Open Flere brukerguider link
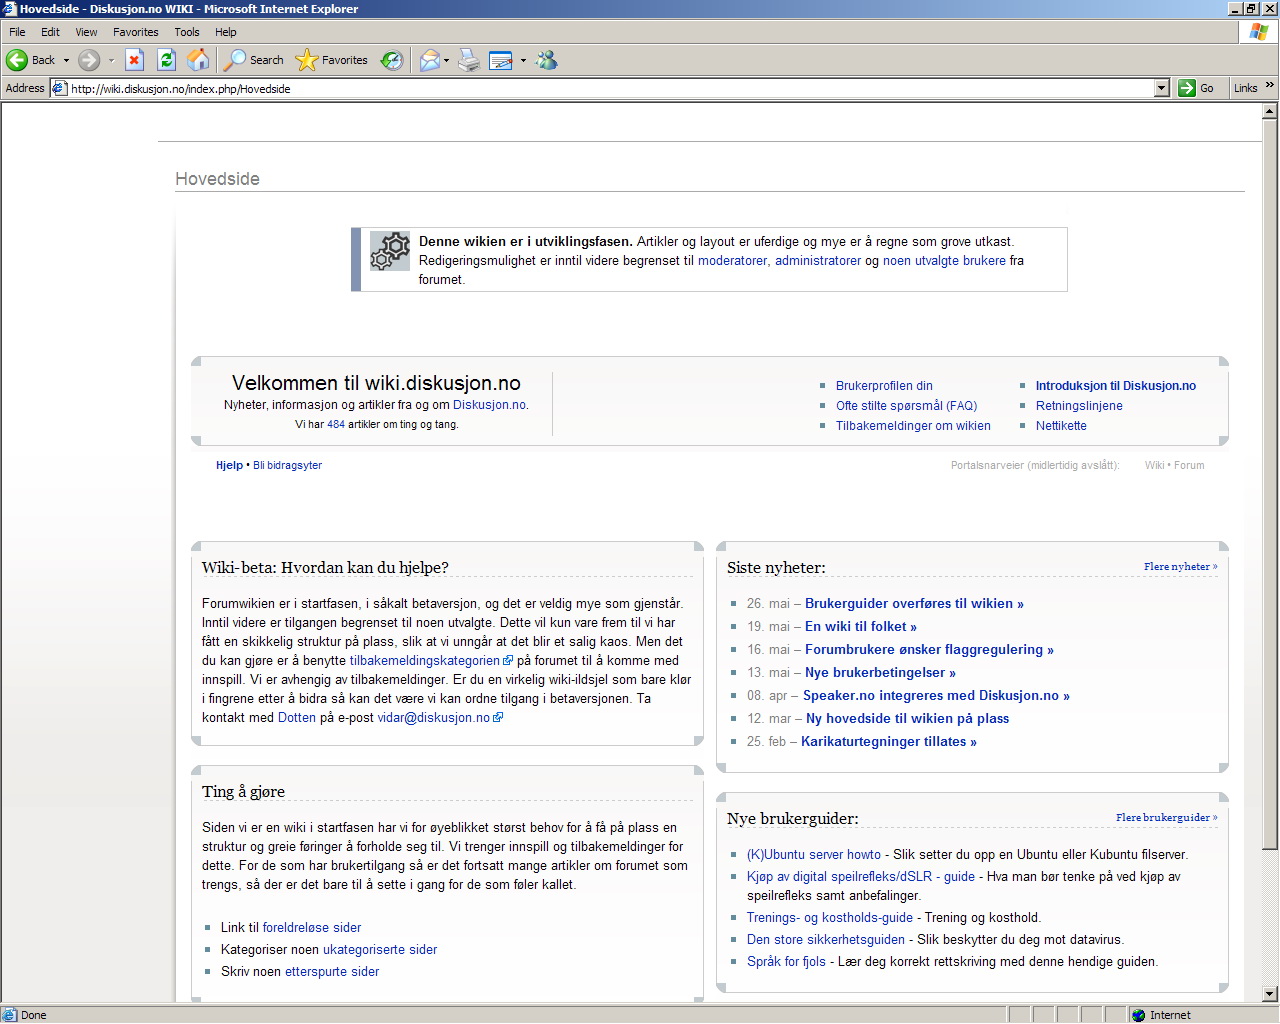The width and height of the screenshot is (1280, 1024). (x=1166, y=818)
